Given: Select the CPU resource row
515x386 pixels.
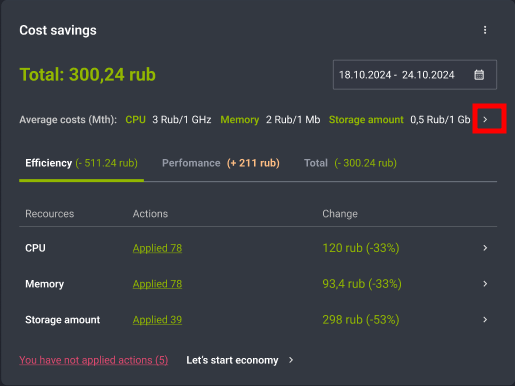Looking at the screenshot, I should 258,248.
